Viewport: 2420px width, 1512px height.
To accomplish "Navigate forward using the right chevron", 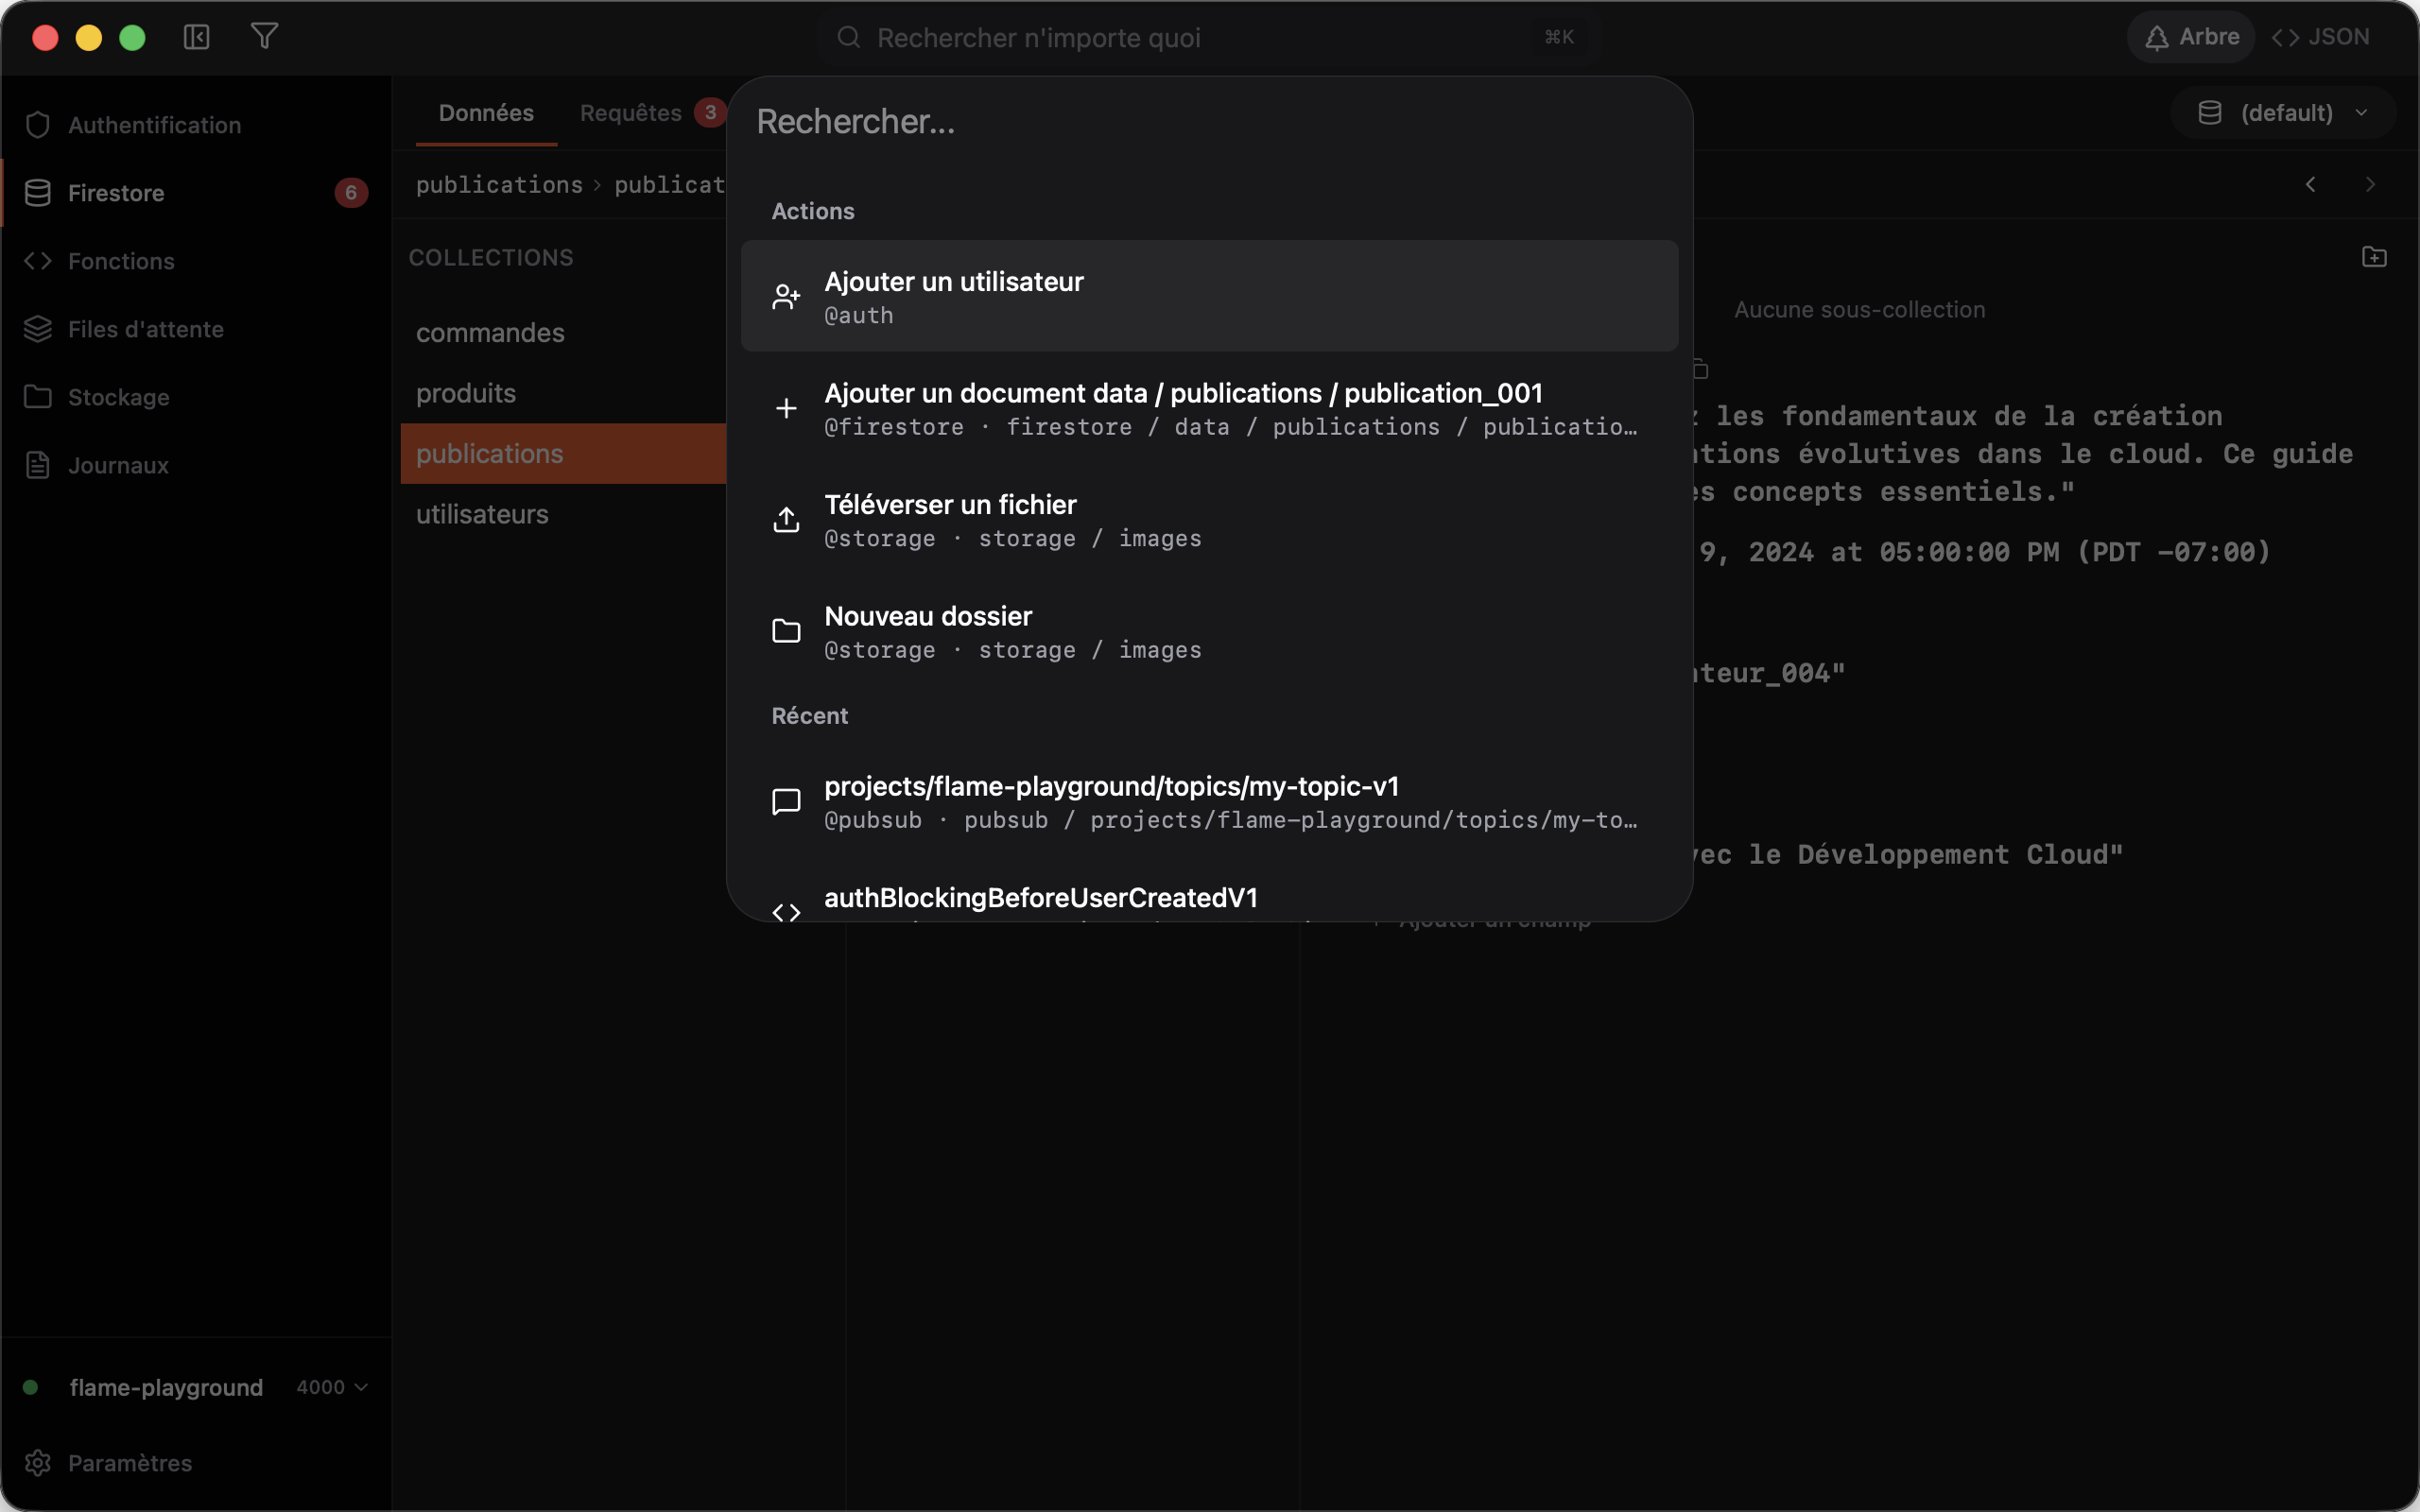I will click(2370, 184).
